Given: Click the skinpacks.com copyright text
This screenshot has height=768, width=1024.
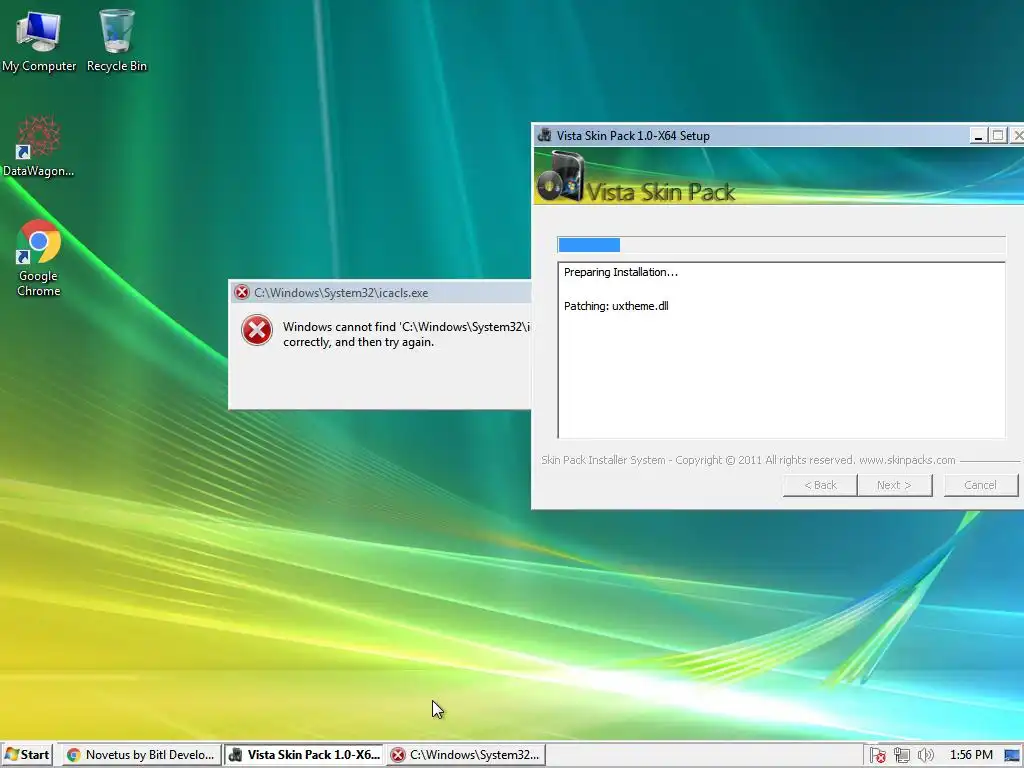Looking at the screenshot, I should click(748, 460).
